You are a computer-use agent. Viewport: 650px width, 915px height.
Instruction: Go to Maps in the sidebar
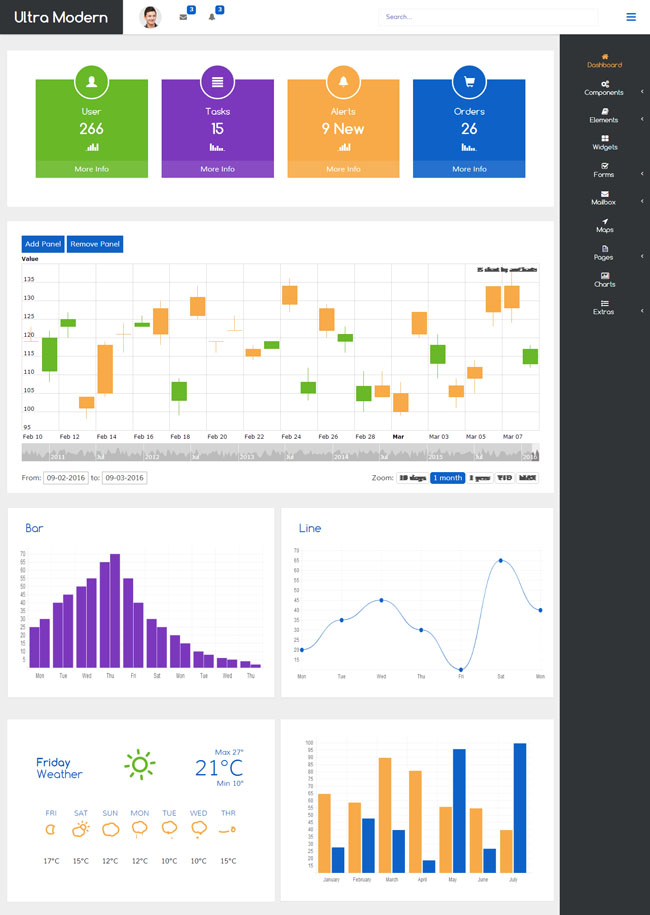point(604,225)
